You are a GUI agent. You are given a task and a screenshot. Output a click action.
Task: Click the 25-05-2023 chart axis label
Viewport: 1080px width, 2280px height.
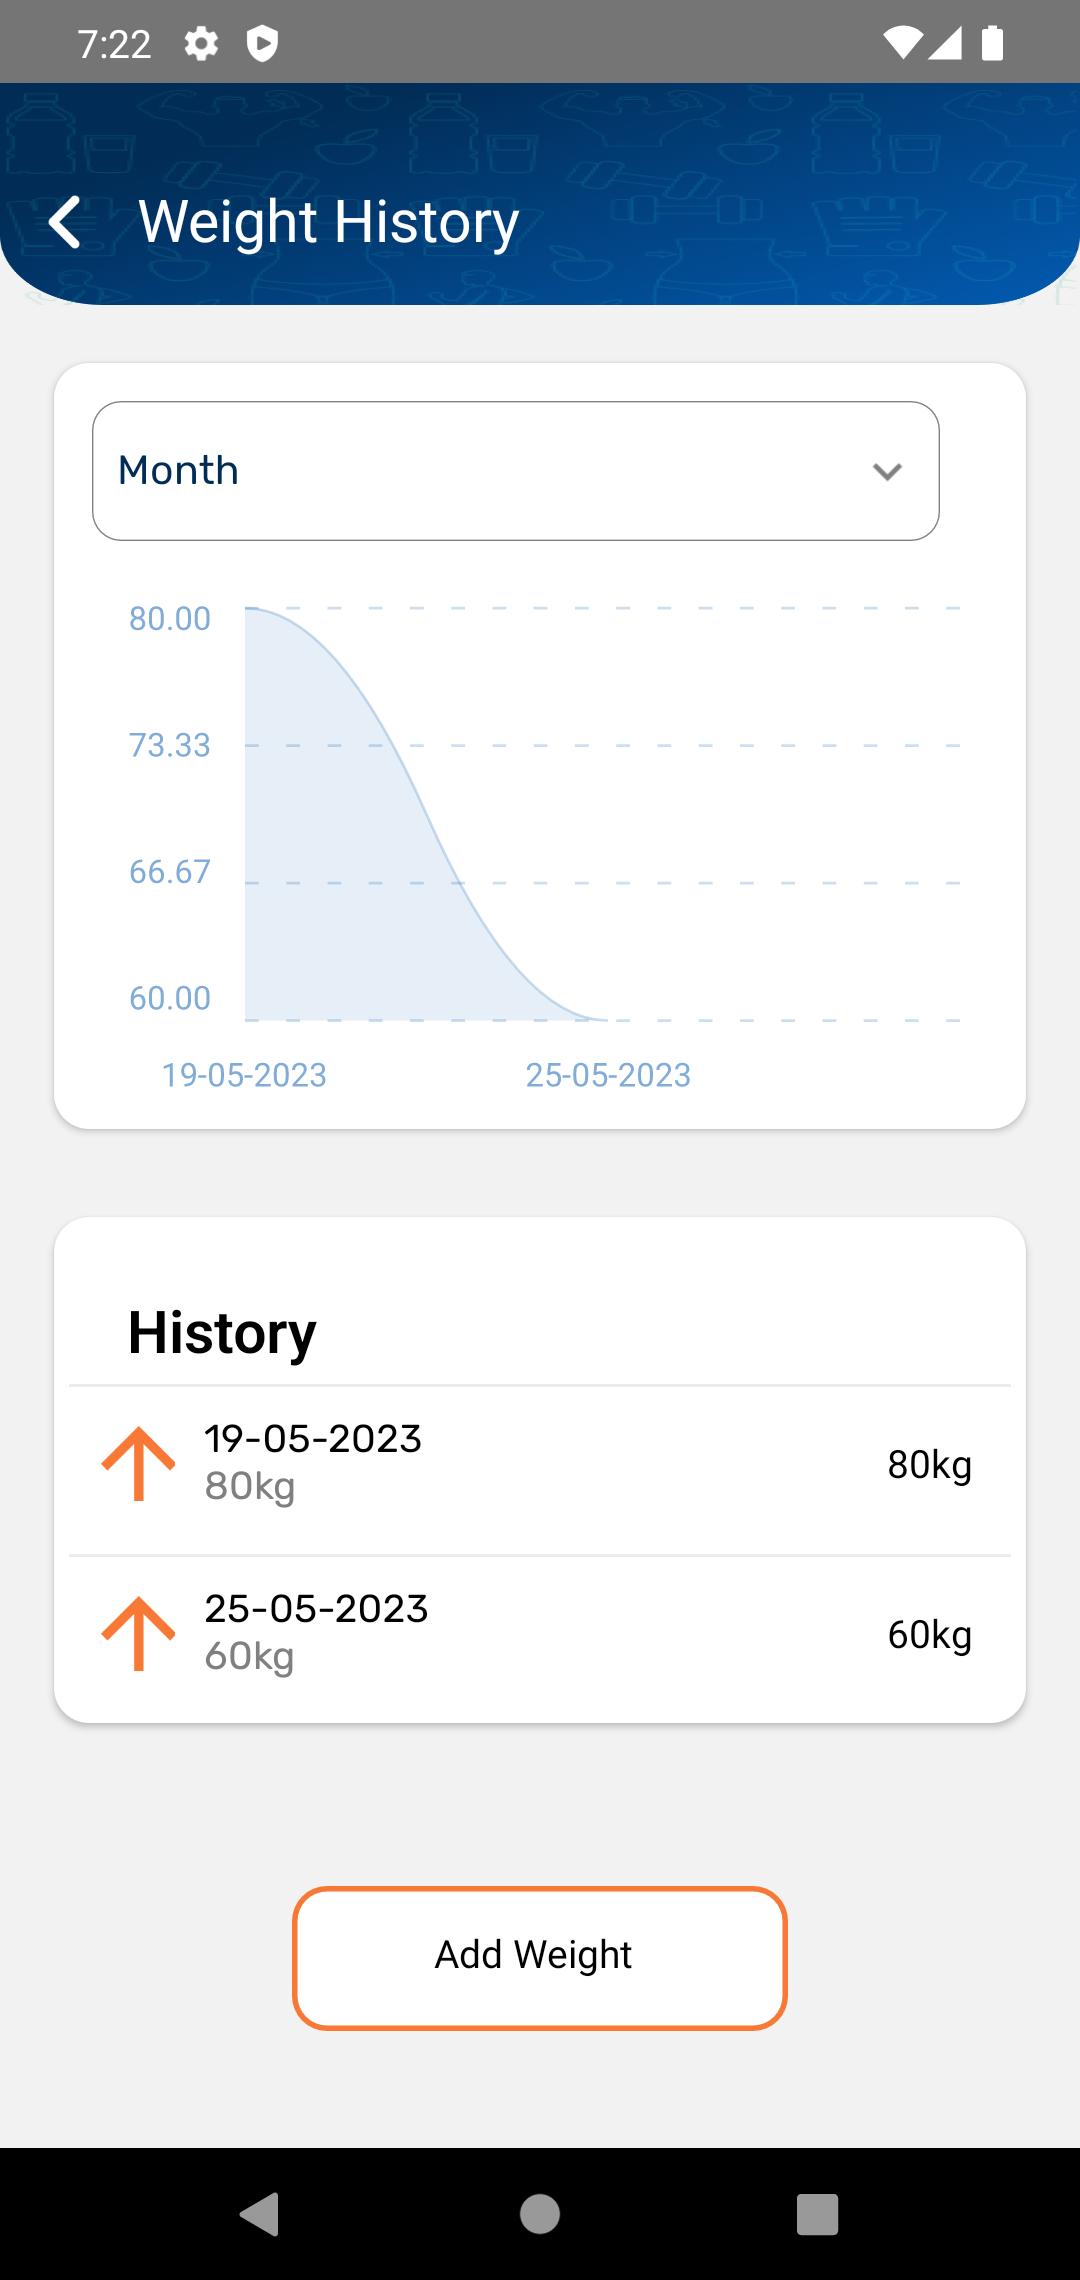(x=608, y=1075)
